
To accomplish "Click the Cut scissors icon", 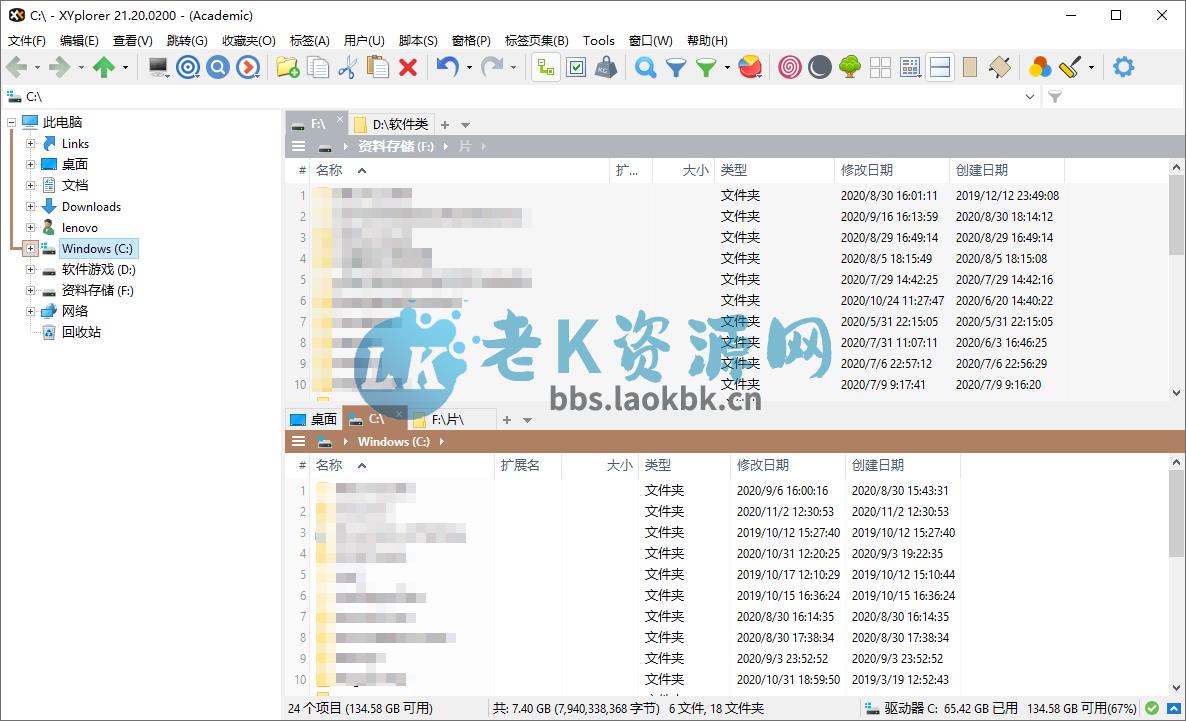I will tap(348, 67).
